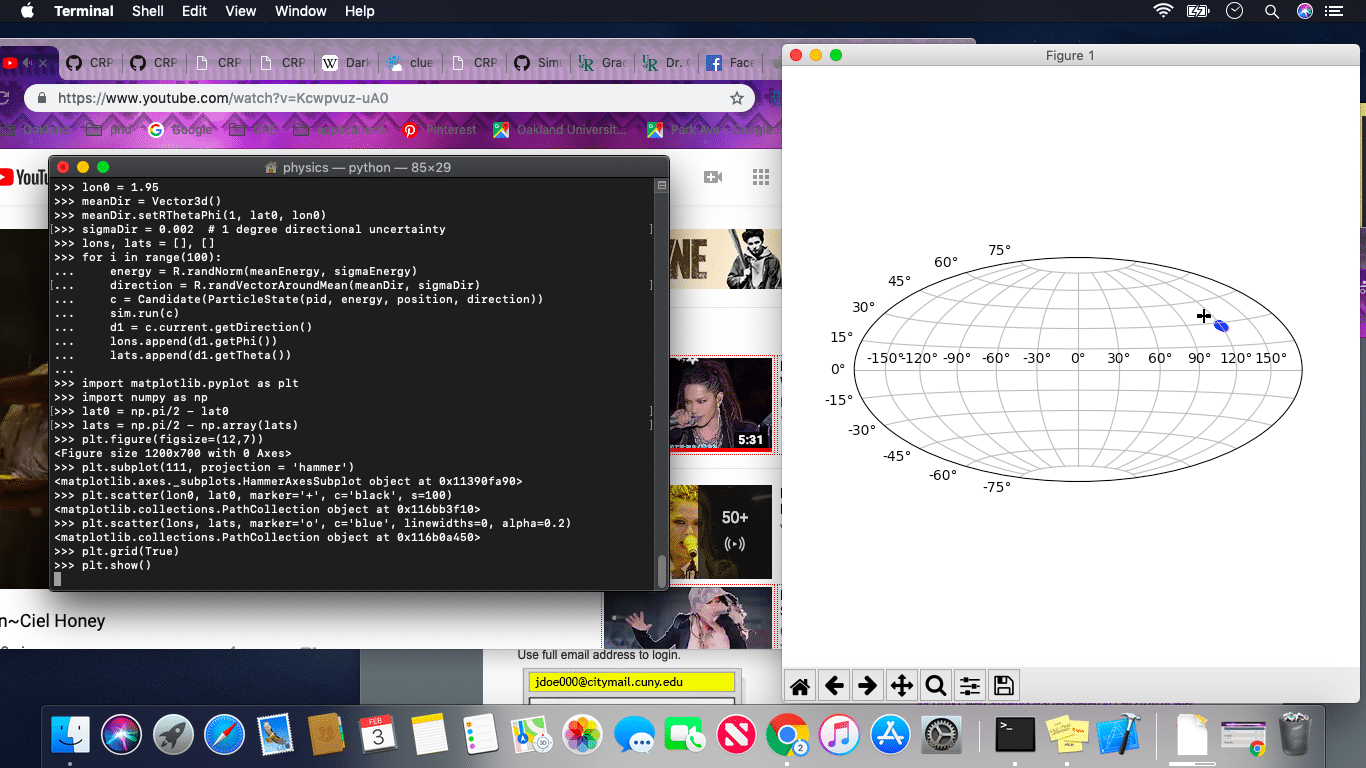Viewport: 1366px width, 768px height.
Task: Switch to Chrome via Dock icon
Action: (787, 736)
